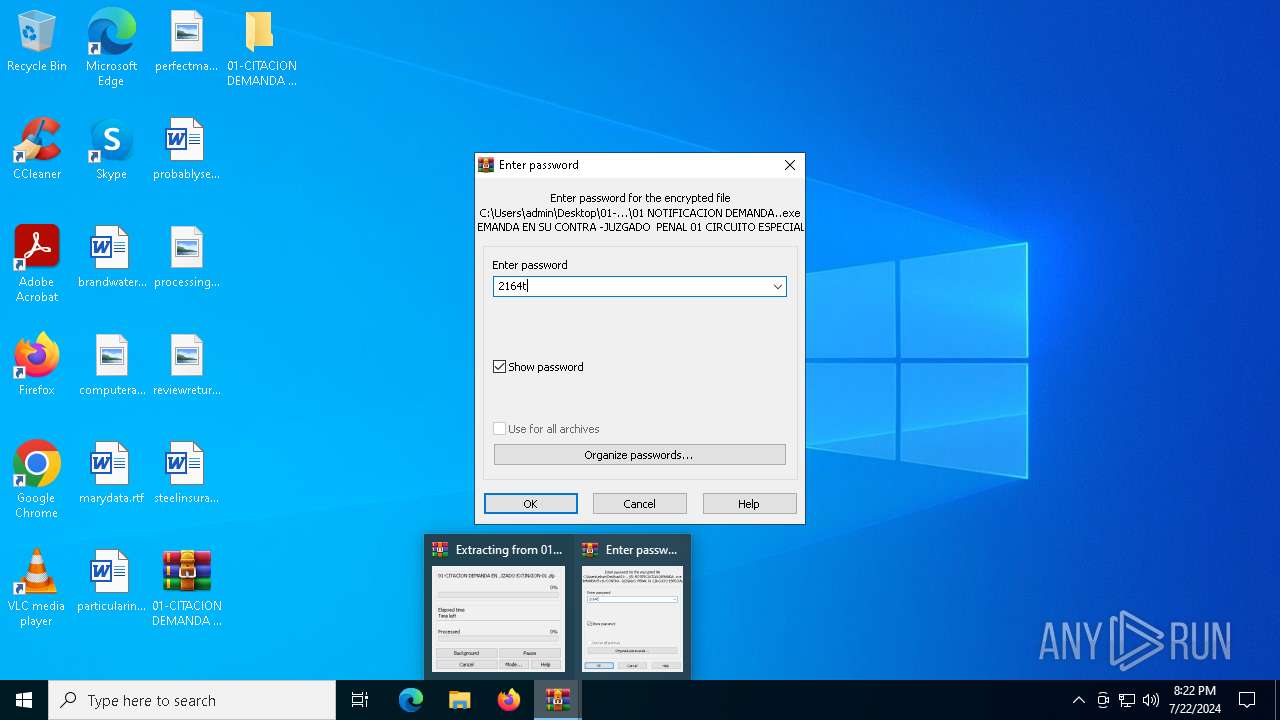Select the perfectma... image file icon
This screenshot has height=720, width=1280.
coord(186,41)
